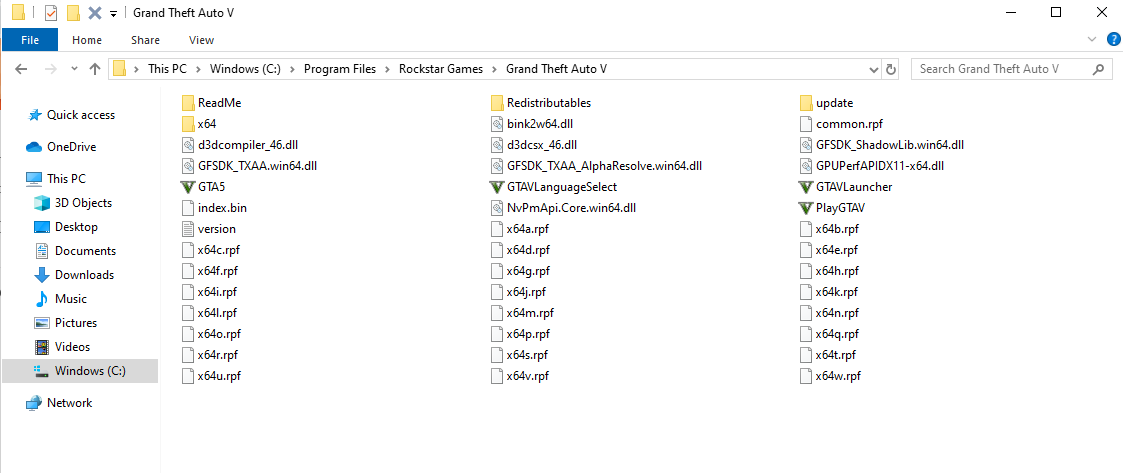1123x473 pixels.
Task: Select file d3dcsx_46.dll
Action: (542, 145)
